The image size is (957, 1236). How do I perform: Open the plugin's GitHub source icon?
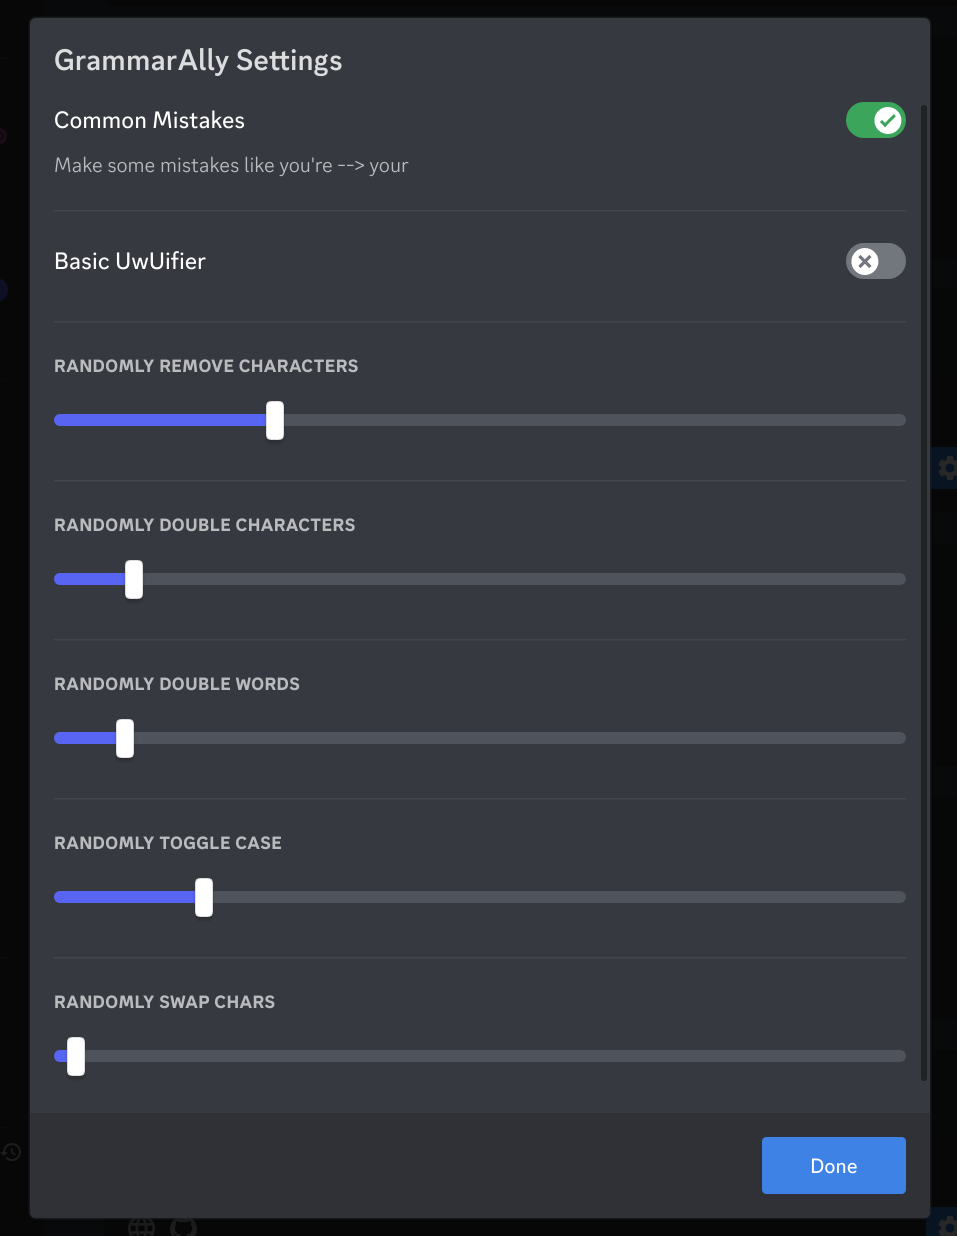tap(184, 1228)
